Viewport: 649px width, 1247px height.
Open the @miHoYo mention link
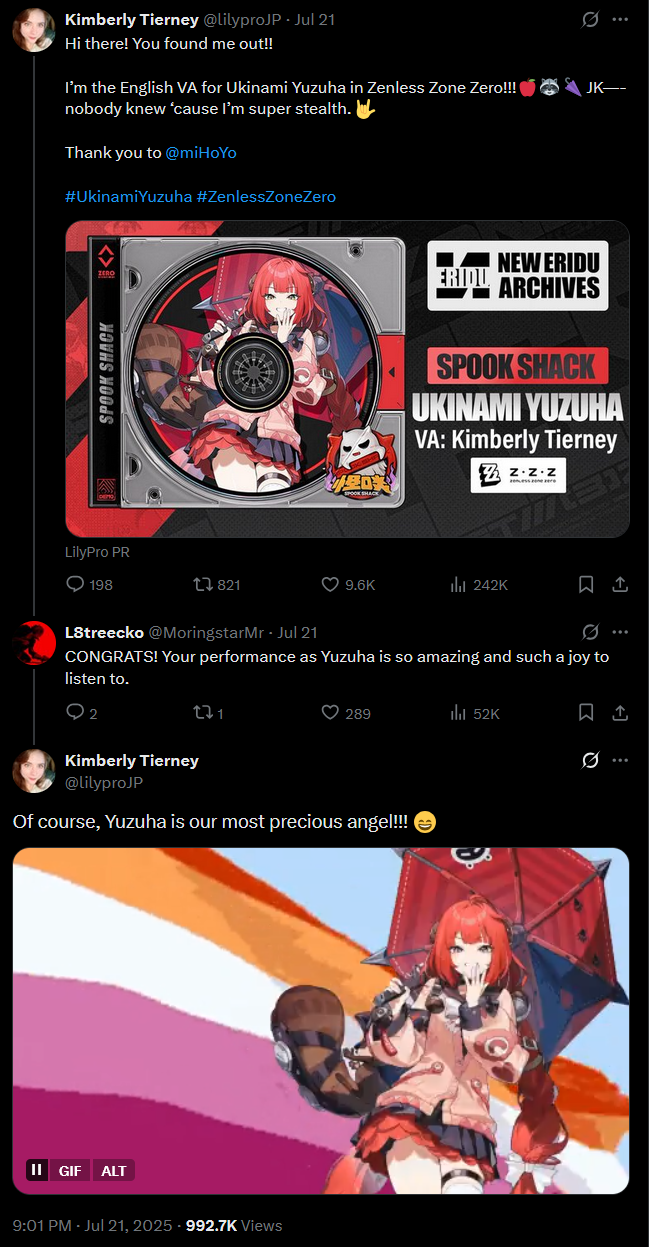[201, 152]
